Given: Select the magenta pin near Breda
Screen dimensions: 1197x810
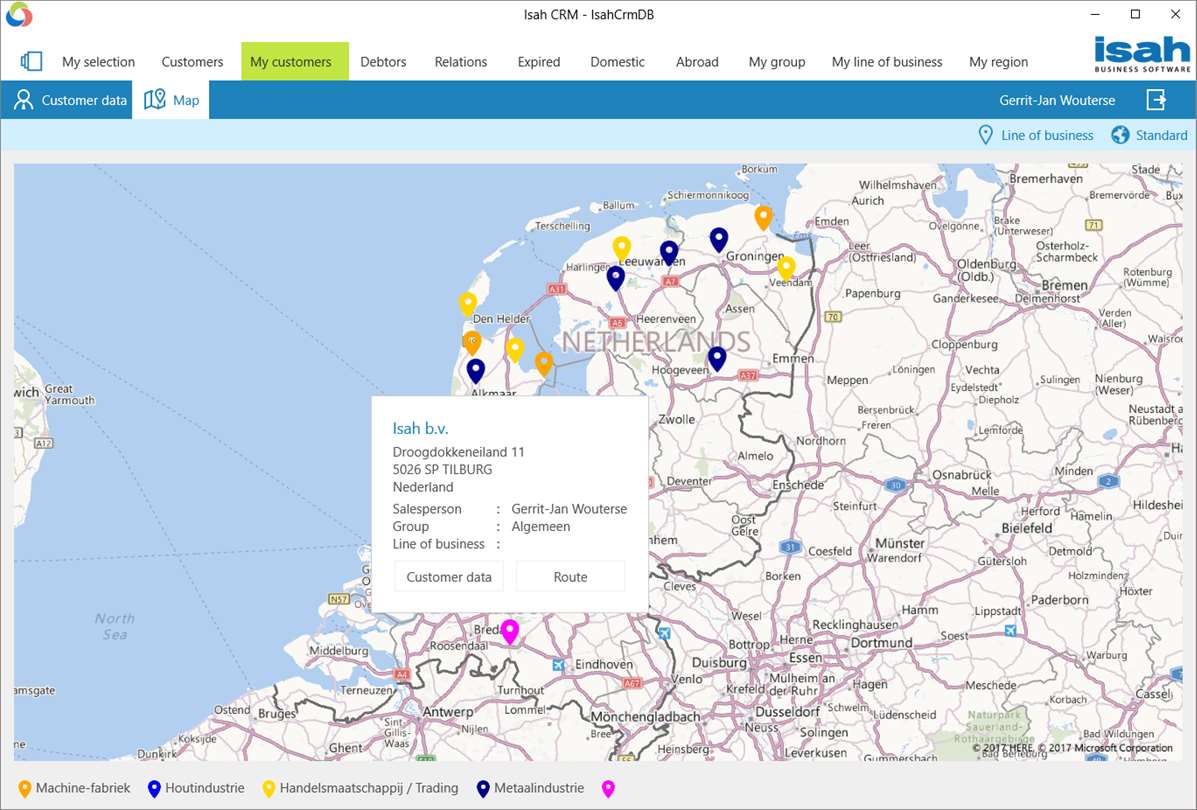Looking at the screenshot, I should (510, 631).
